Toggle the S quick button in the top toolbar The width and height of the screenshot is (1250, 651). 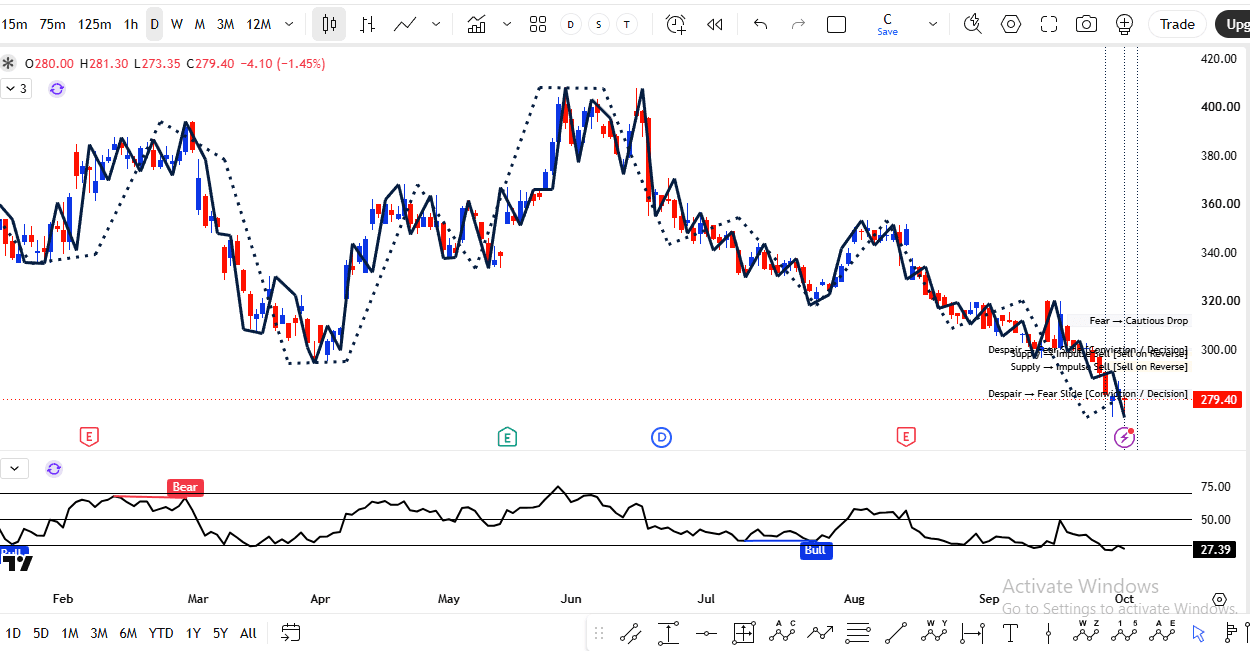[599, 24]
